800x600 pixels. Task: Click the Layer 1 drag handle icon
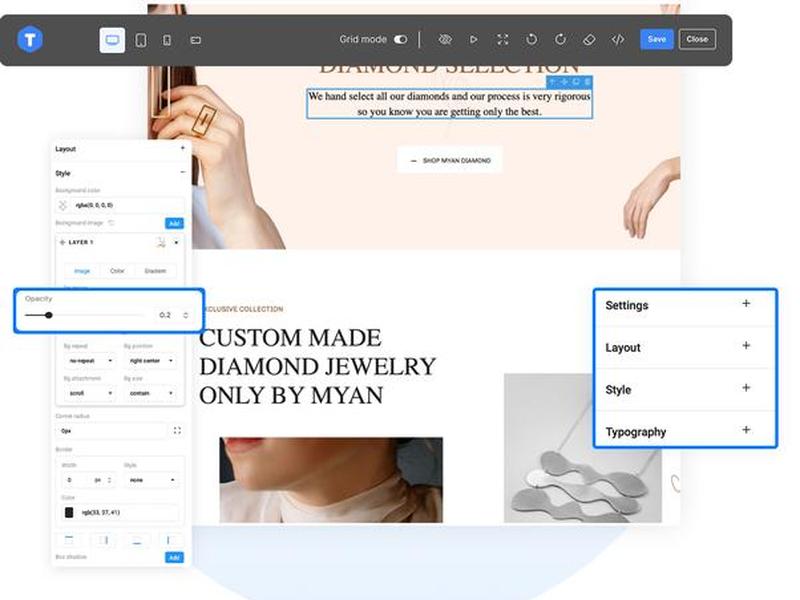click(x=62, y=242)
